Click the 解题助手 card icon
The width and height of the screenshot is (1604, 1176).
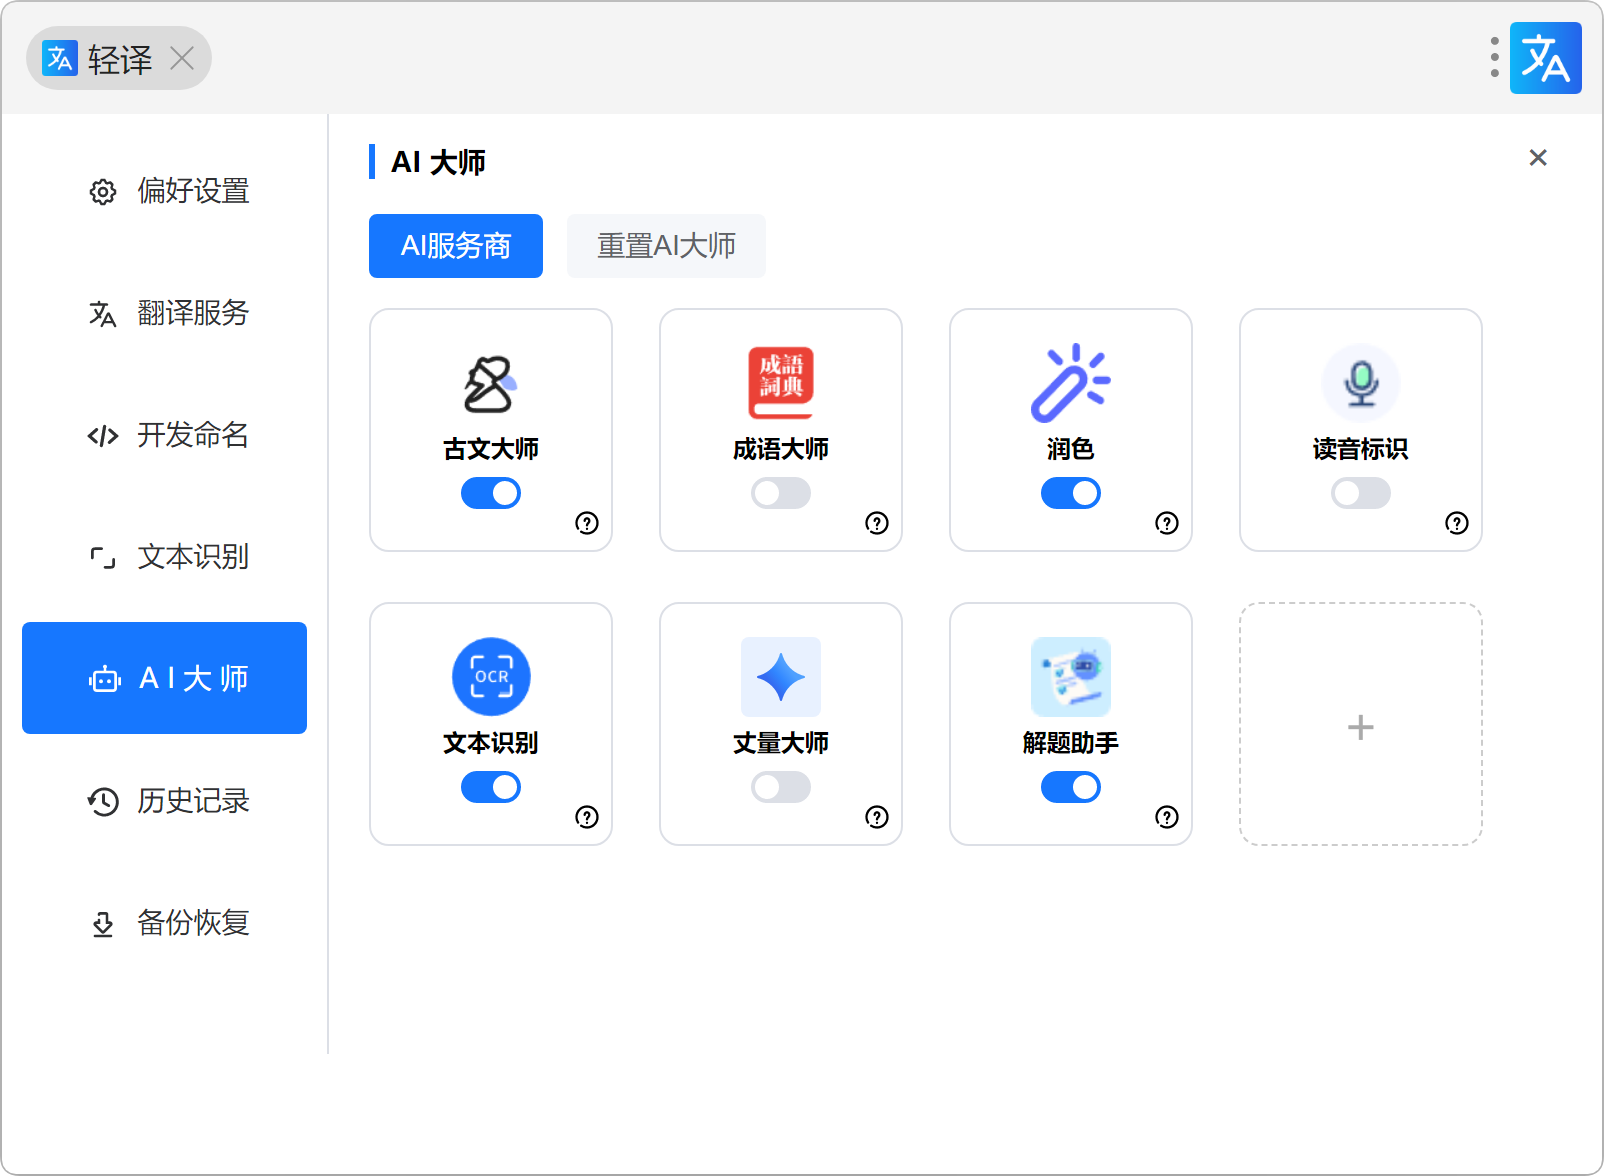pos(1070,677)
